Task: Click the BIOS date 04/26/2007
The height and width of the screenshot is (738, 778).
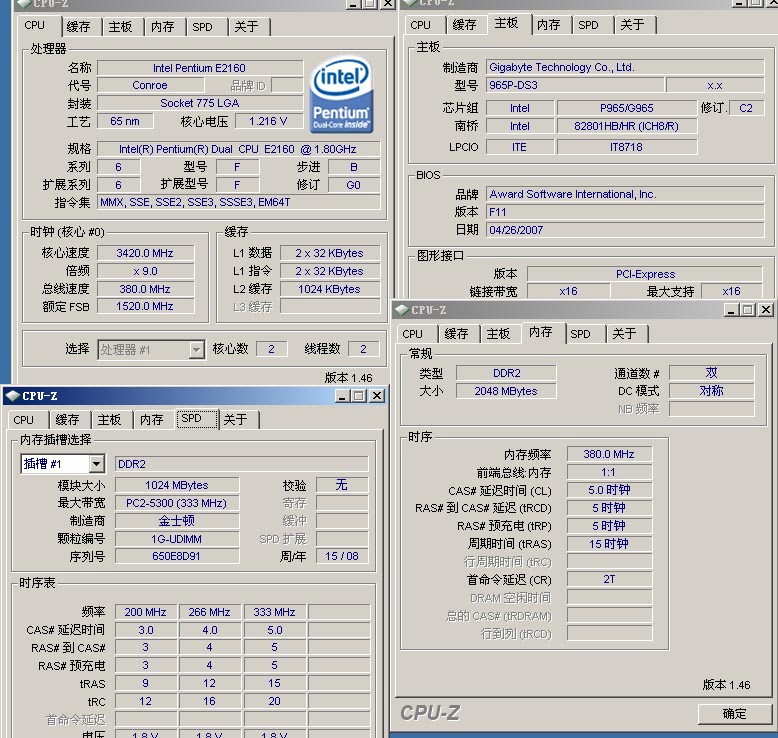Action: click(625, 230)
